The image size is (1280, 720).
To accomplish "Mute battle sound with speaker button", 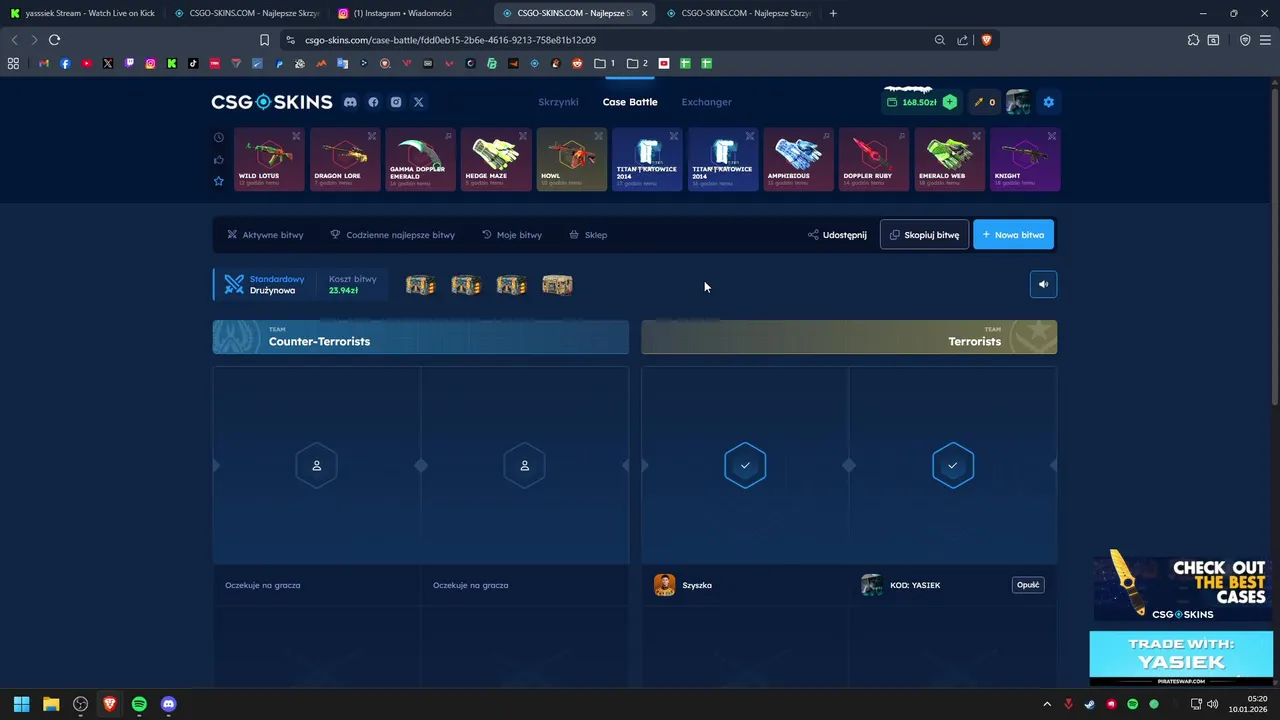I will pos(1043,285).
